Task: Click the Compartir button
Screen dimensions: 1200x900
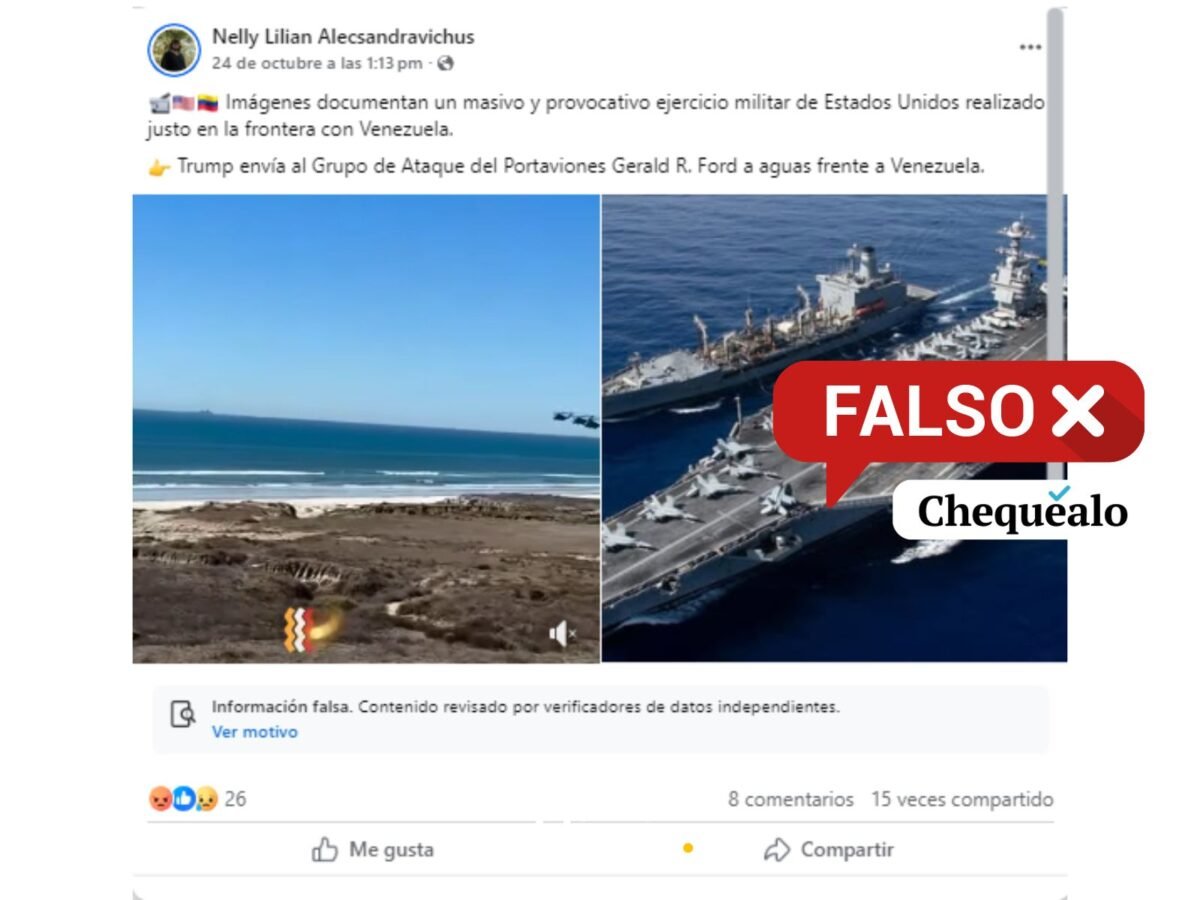Action: pos(828,850)
